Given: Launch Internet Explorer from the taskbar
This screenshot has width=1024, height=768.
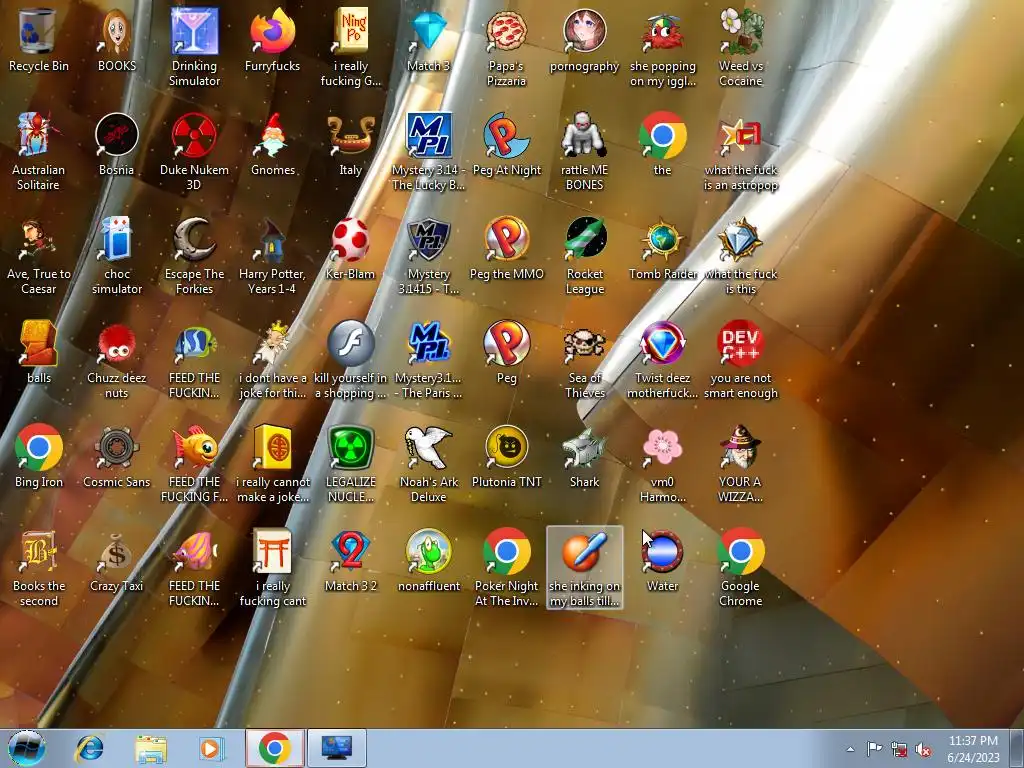Looking at the screenshot, I should 89,748.
